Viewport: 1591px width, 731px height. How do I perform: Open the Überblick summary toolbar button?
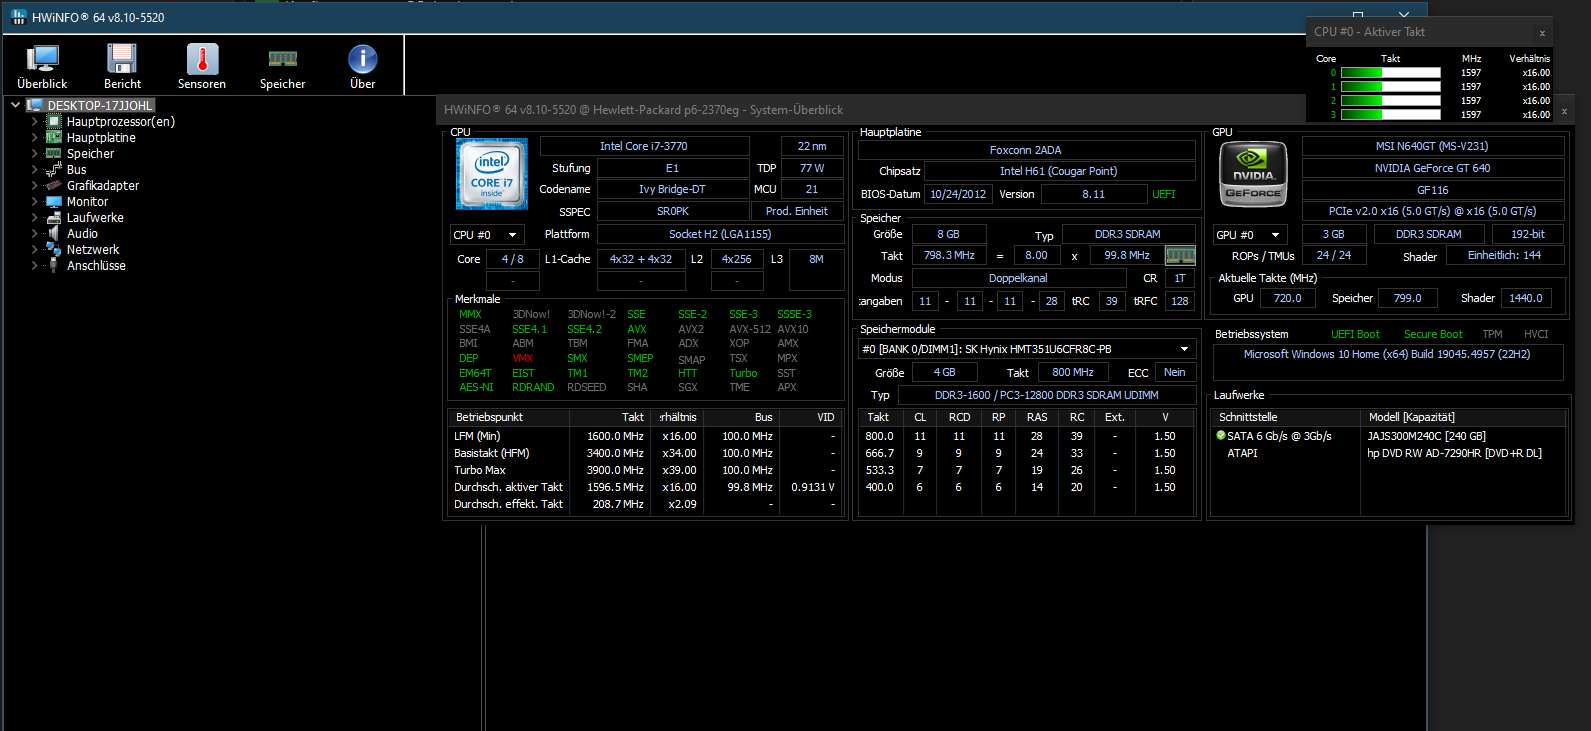pyautogui.click(x=42, y=67)
